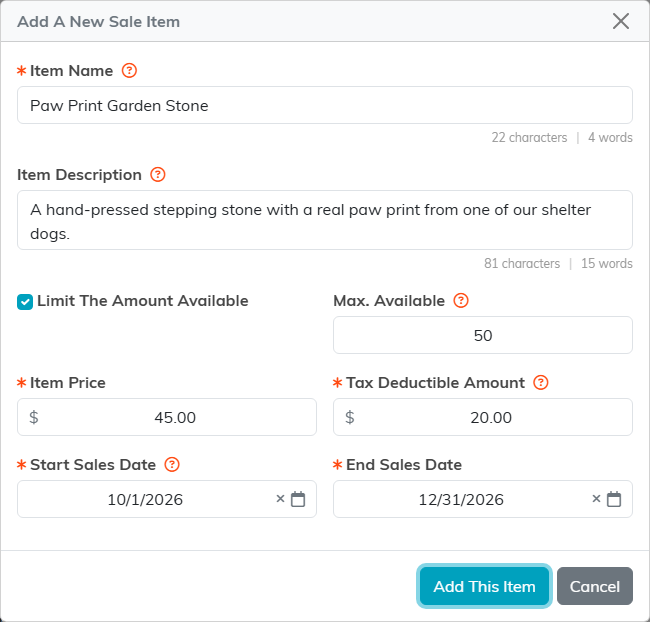Select the Max. Available field showing 50
This screenshot has width=650, height=622.
tap(483, 335)
